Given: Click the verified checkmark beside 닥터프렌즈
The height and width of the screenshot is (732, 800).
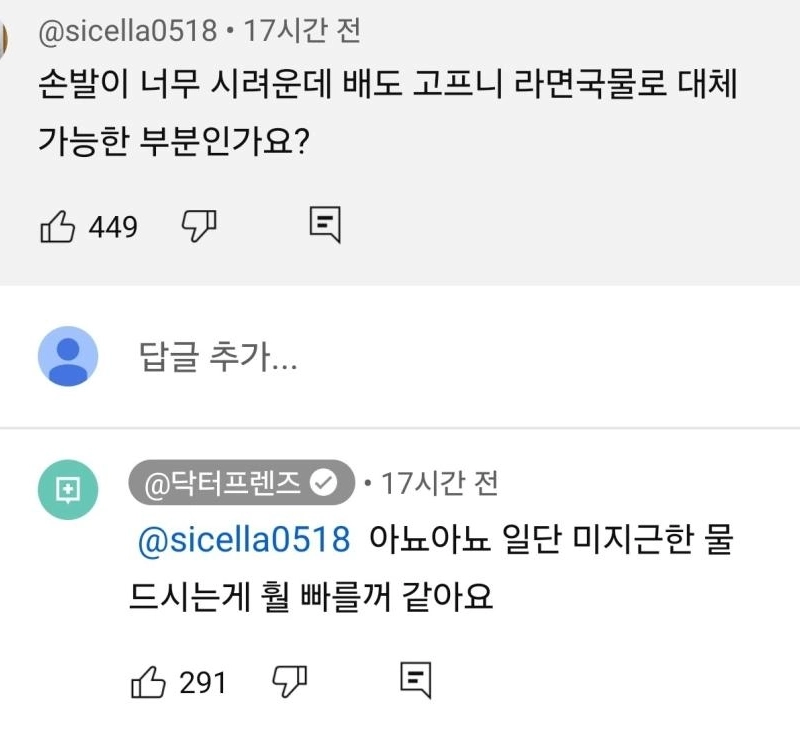Looking at the screenshot, I should tap(323, 484).
